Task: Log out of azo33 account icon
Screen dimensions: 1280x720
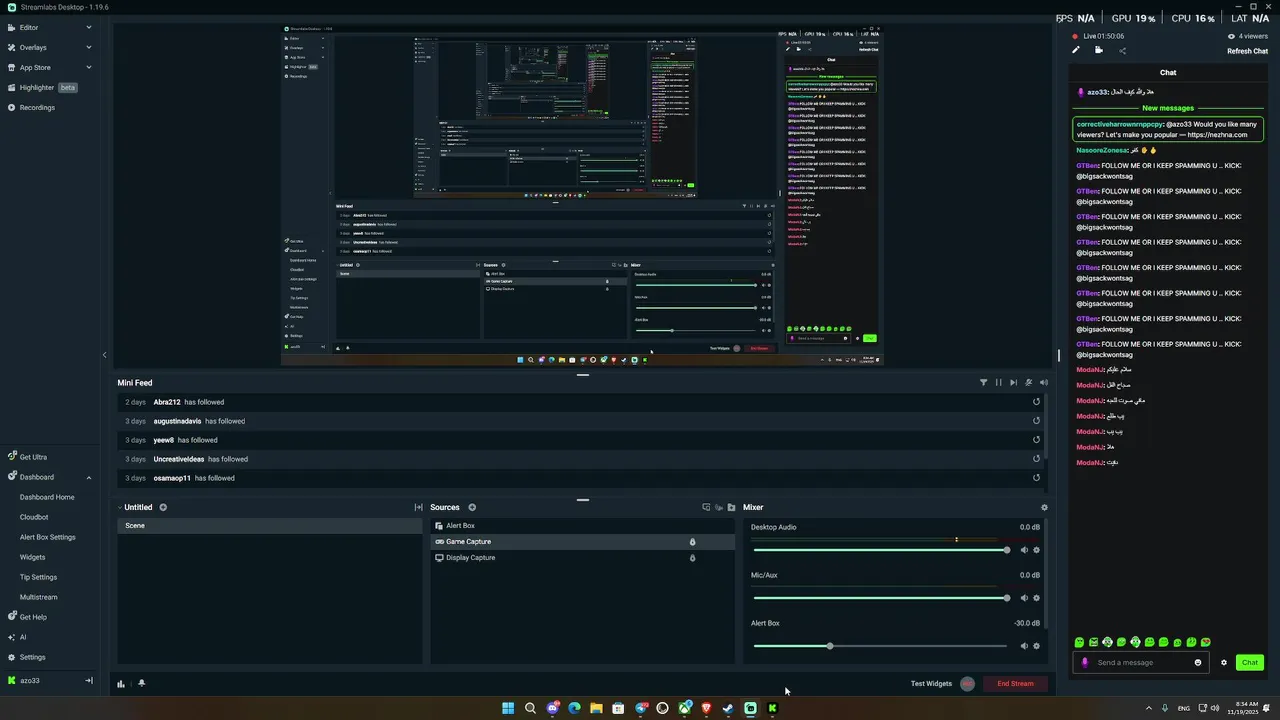Action: click(88, 681)
